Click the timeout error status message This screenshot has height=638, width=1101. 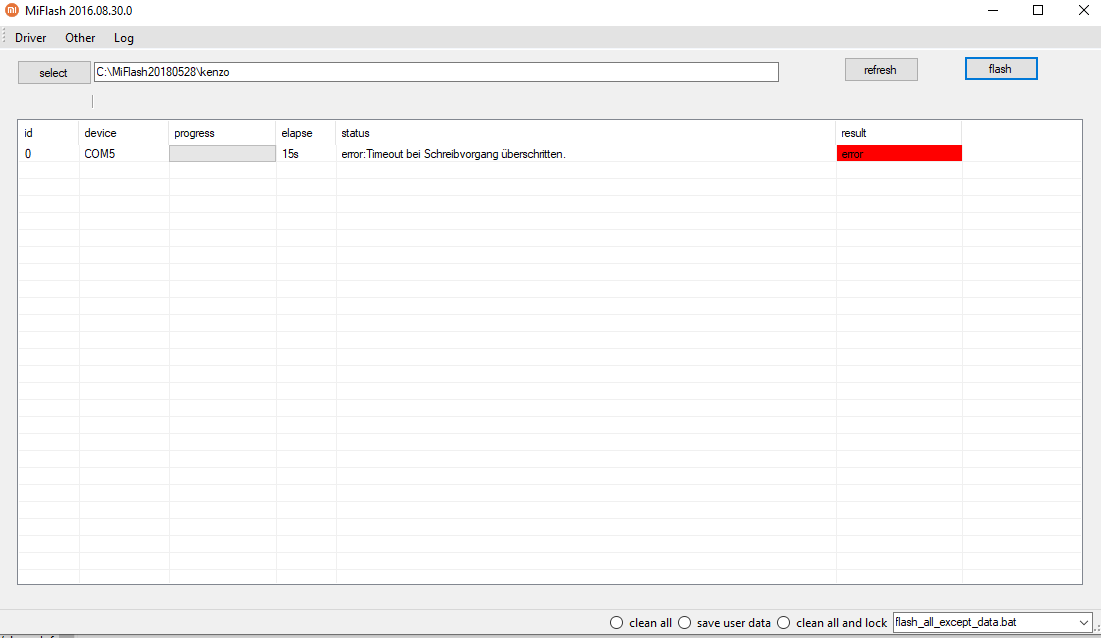[x=454, y=154]
